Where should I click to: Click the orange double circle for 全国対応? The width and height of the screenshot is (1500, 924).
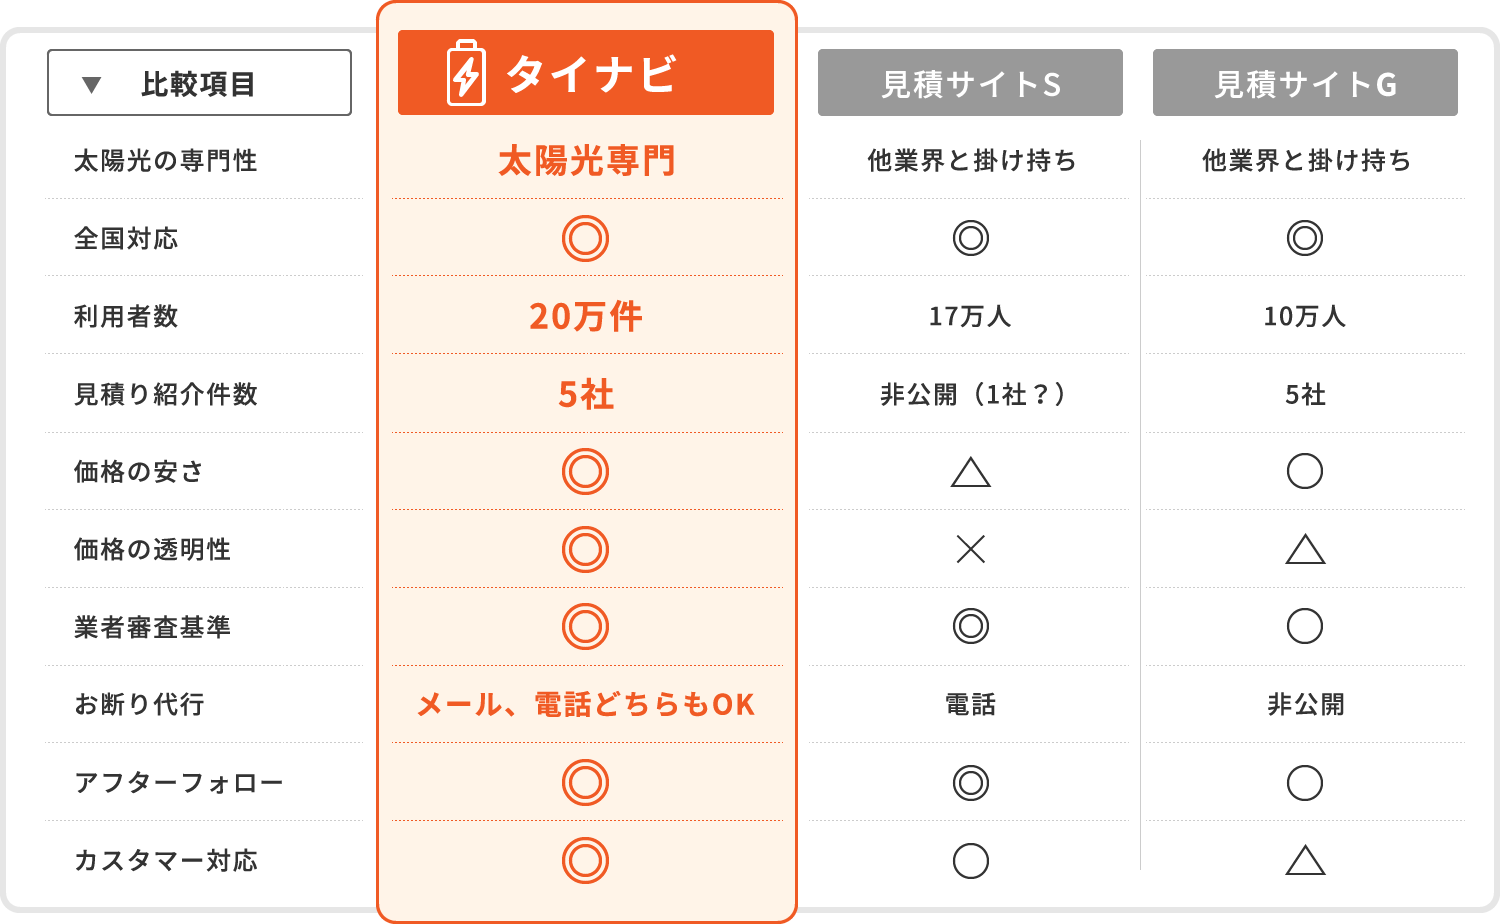(585, 238)
